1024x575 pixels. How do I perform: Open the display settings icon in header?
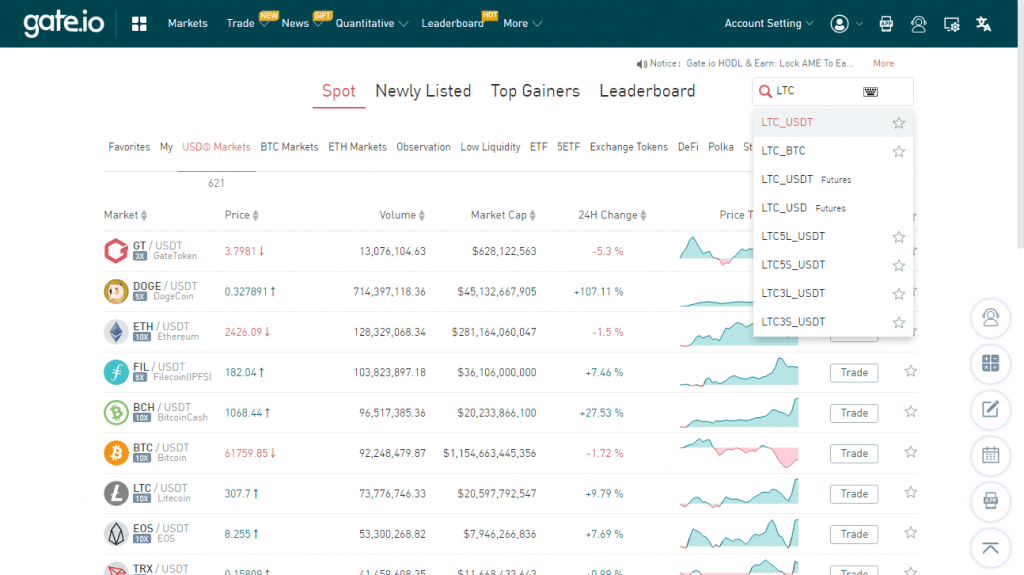(952, 25)
